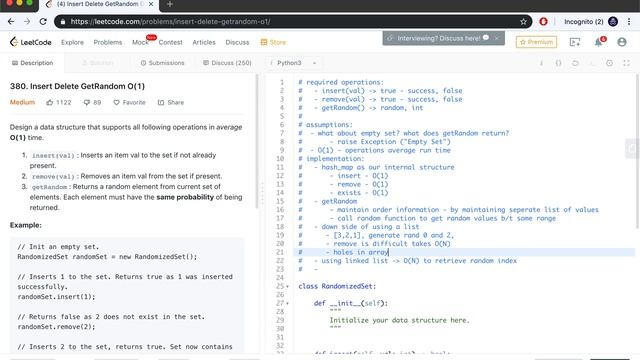Screen dimensions: 640x360
Task: Switch to the Discuss (250) tab
Action: point(227,63)
